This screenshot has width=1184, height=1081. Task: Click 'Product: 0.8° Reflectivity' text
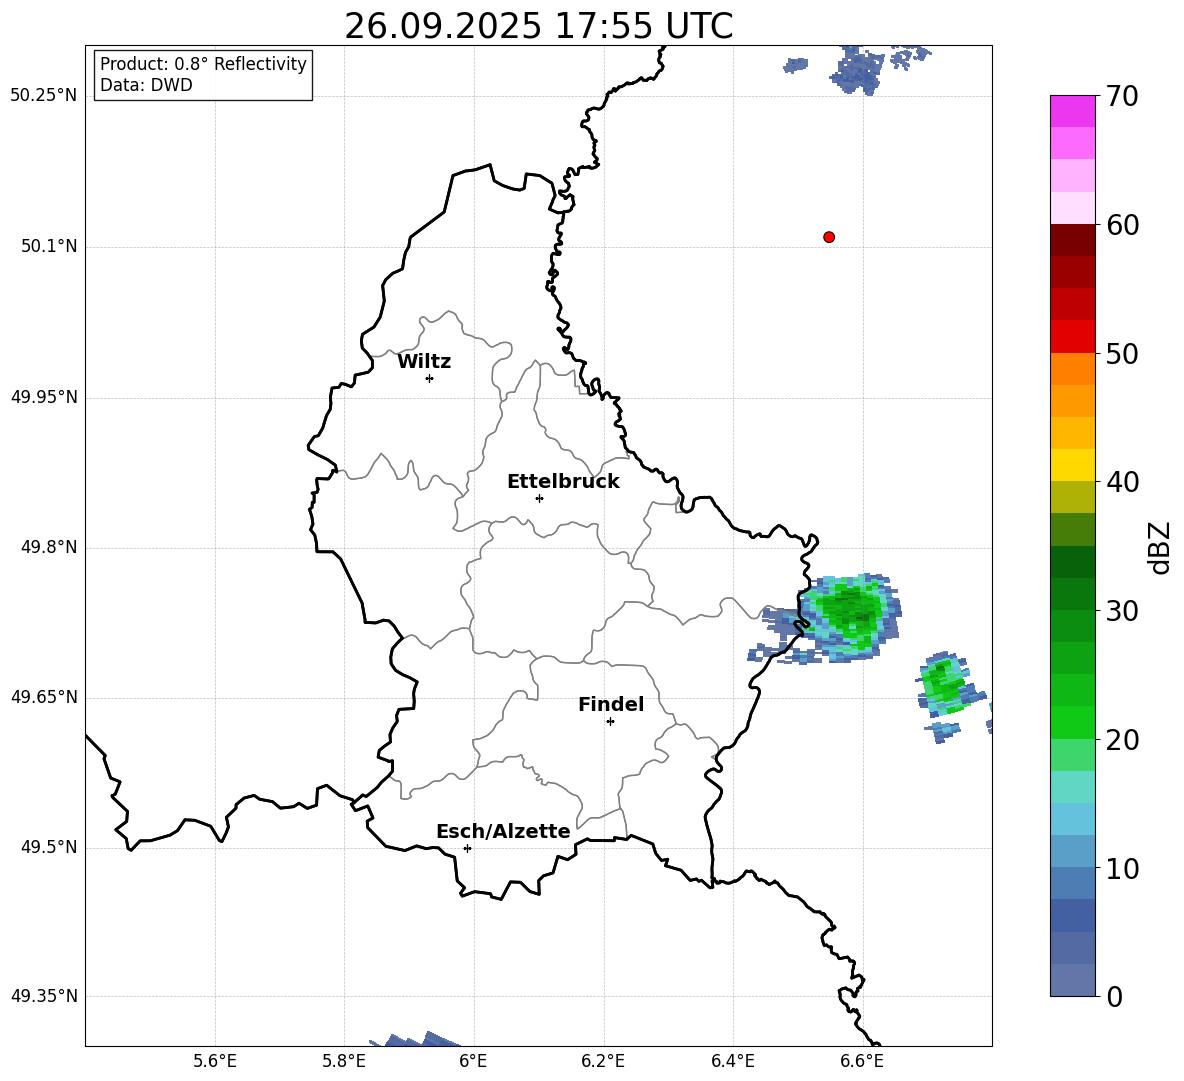pos(203,64)
